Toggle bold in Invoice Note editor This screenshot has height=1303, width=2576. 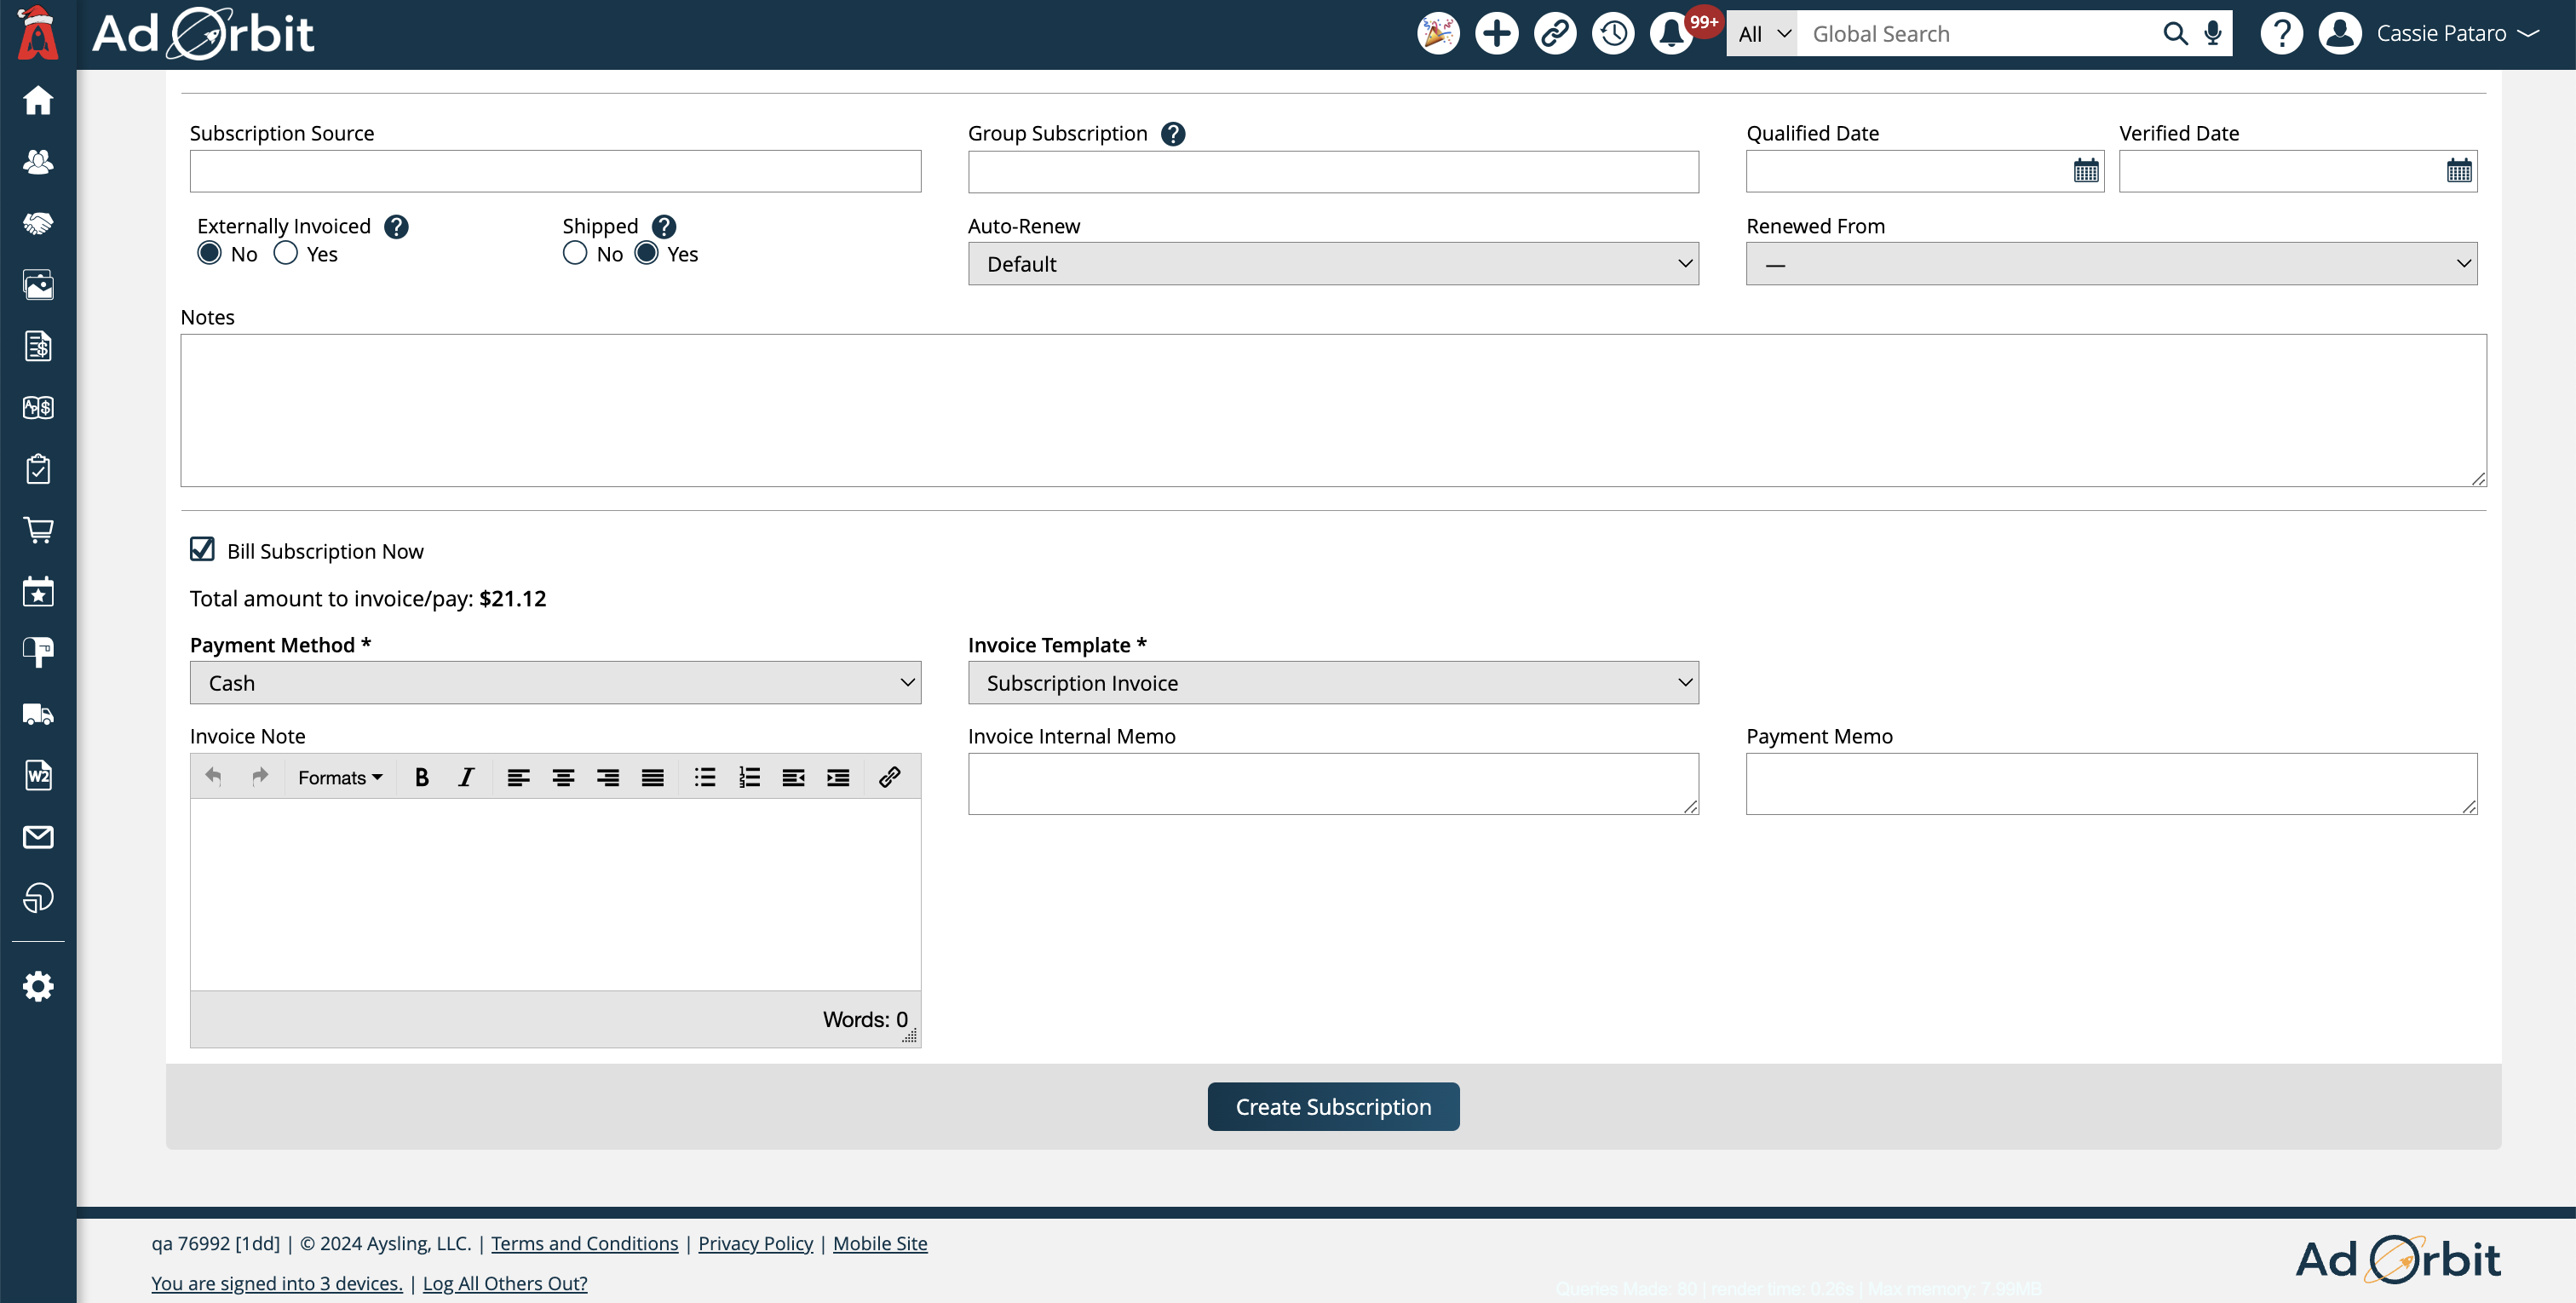click(x=421, y=777)
